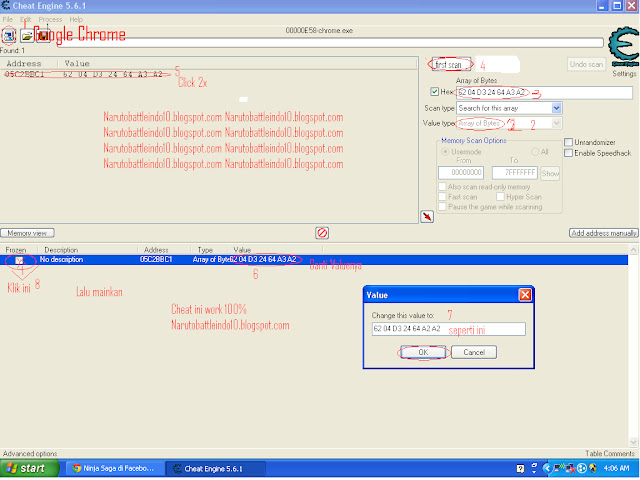This screenshot has height=480, width=640.
Task: Click the Frozen column header
Action: click(18, 250)
